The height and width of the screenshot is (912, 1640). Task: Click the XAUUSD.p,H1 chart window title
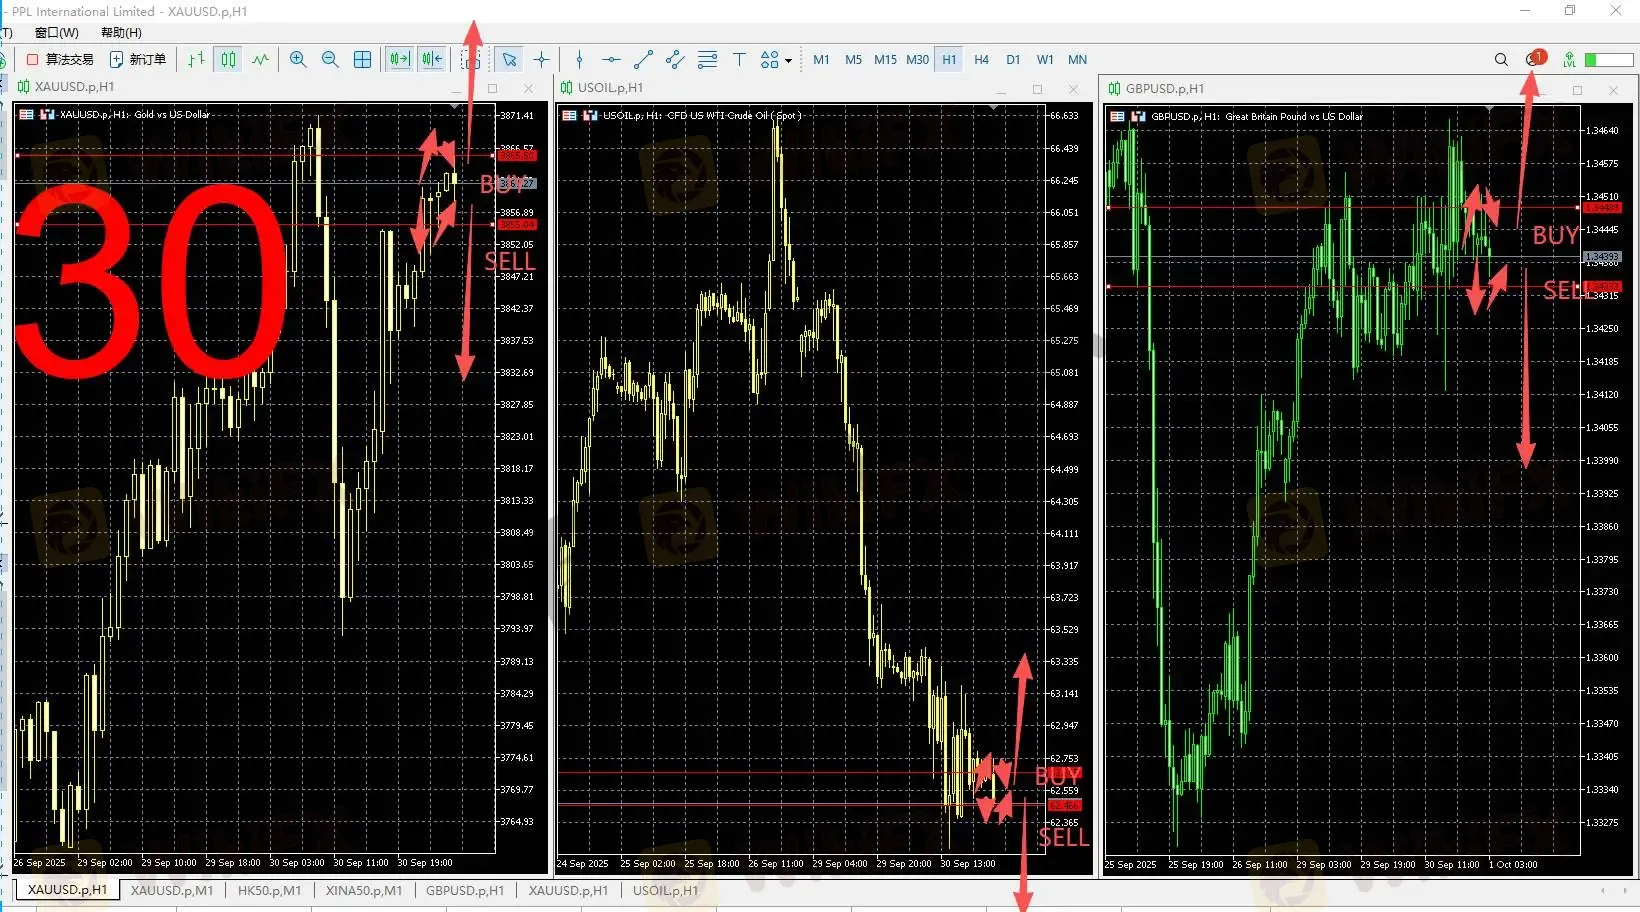coord(75,87)
